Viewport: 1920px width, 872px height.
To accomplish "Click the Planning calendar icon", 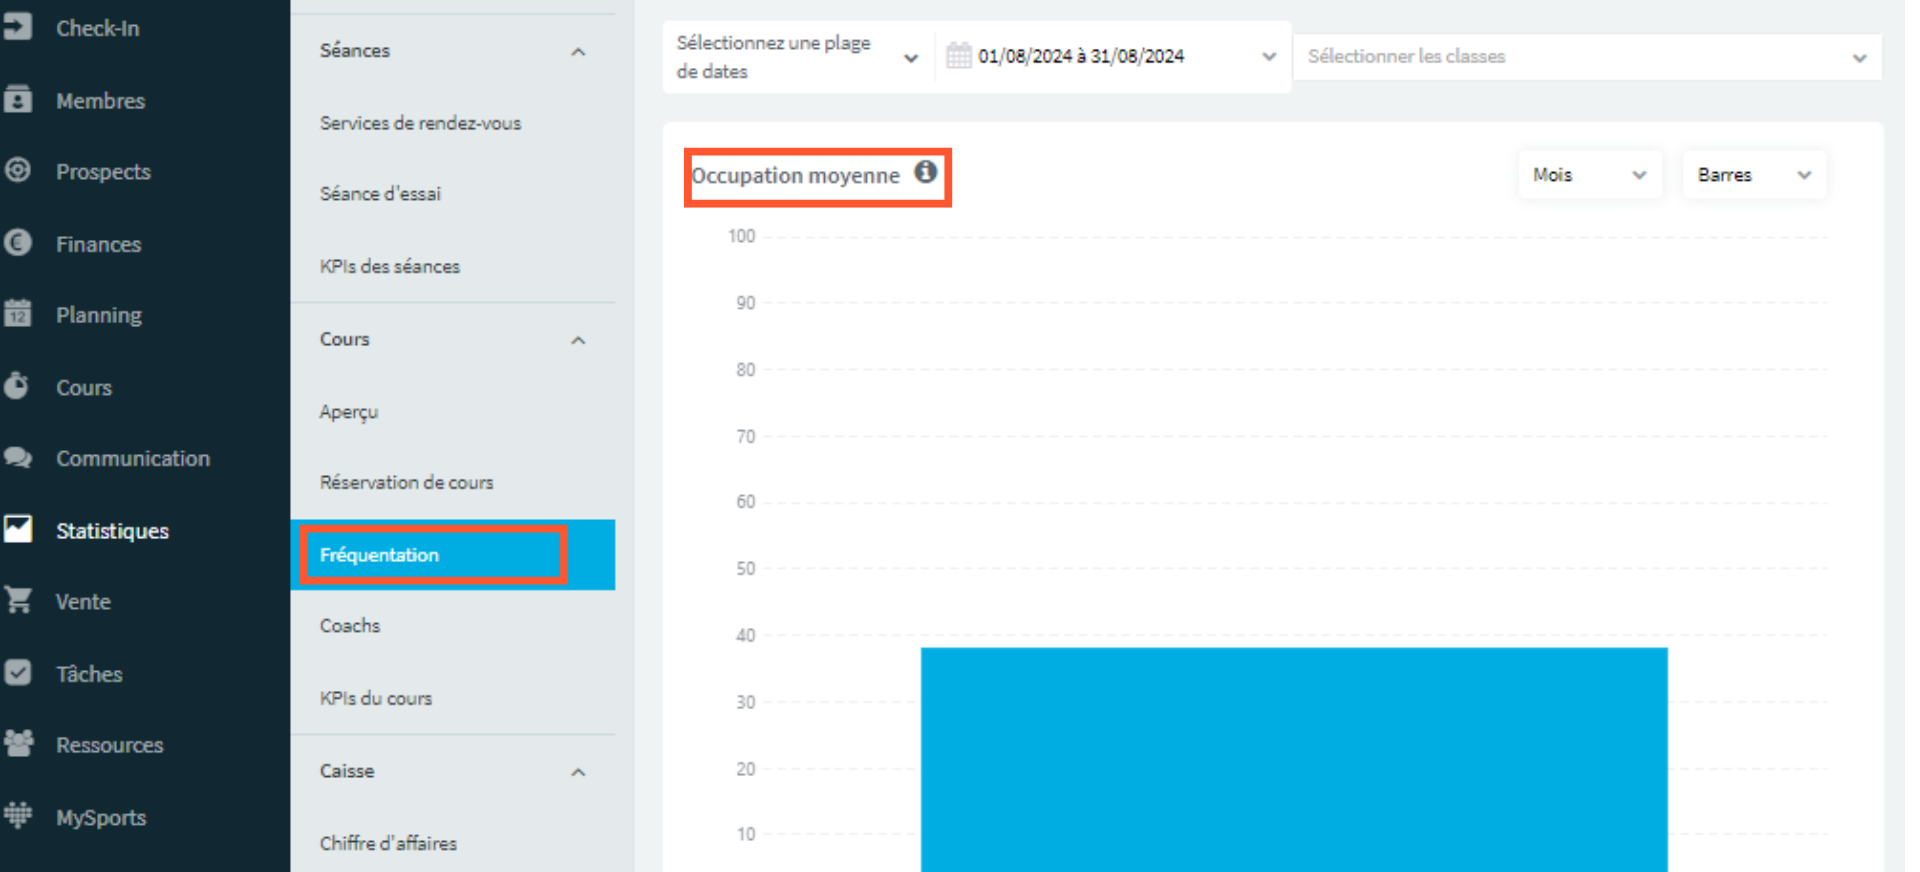I will pyautogui.click(x=17, y=314).
